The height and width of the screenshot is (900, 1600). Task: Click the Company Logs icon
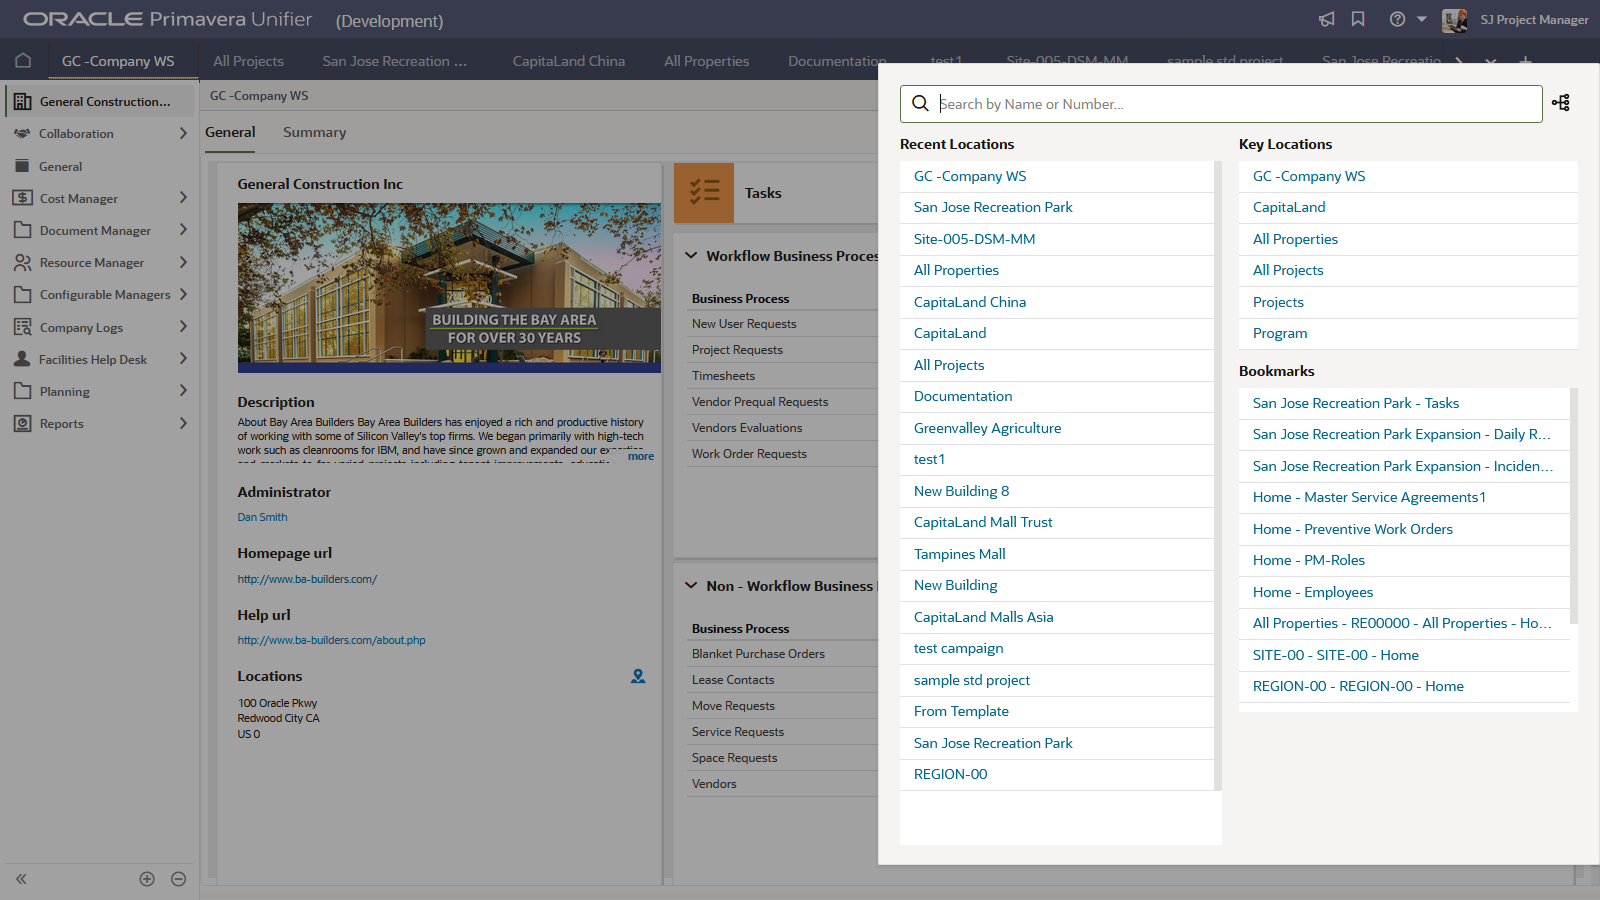[22, 327]
